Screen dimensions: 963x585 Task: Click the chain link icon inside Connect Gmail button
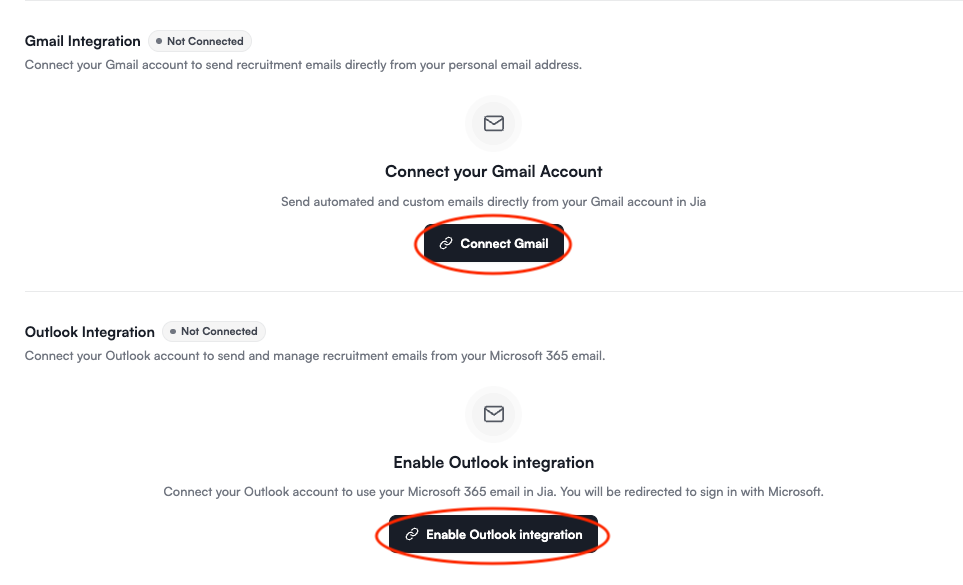click(x=448, y=243)
